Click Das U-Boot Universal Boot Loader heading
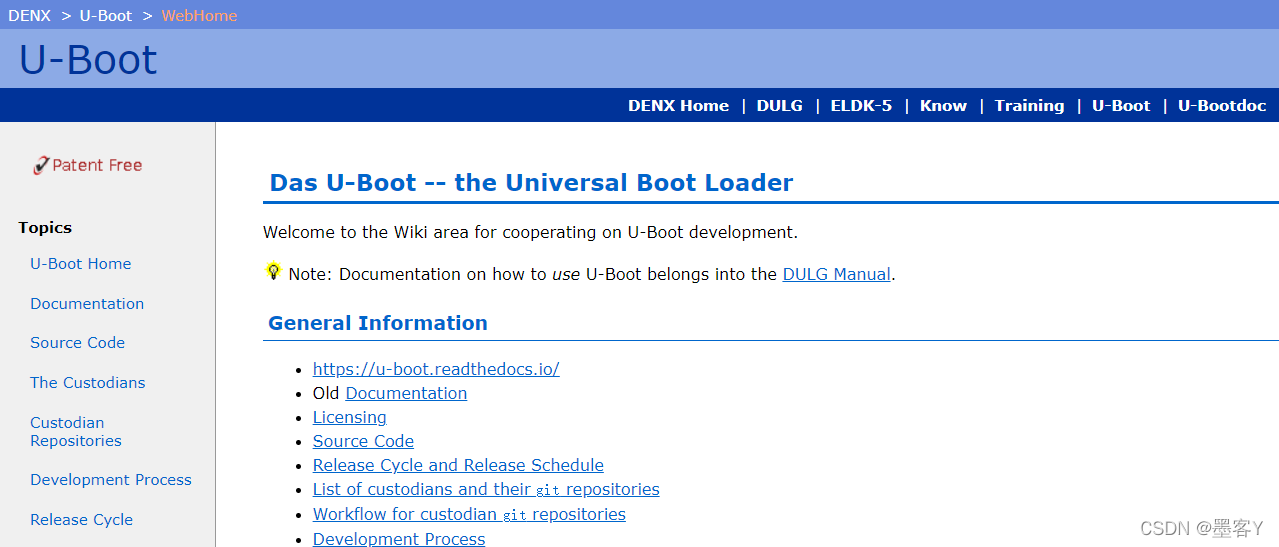Image resolution: width=1279 pixels, height=547 pixels. (x=531, y=183)
